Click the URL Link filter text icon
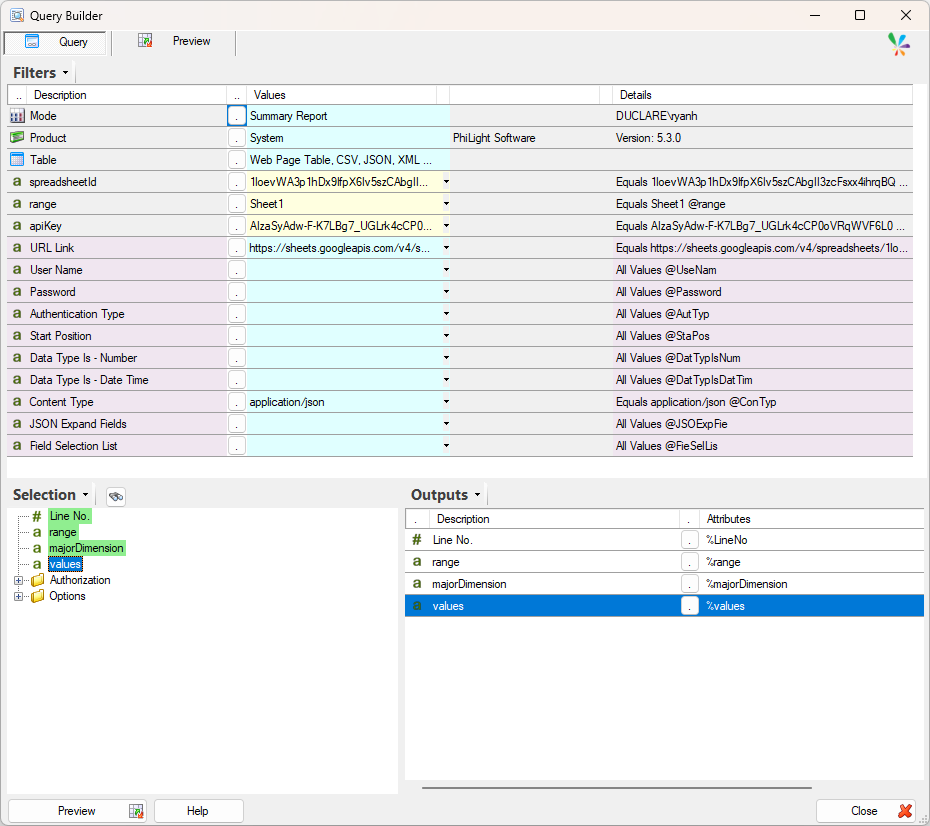Image resolution: width=930 pixels, height=826 pixels. point(17,248)
